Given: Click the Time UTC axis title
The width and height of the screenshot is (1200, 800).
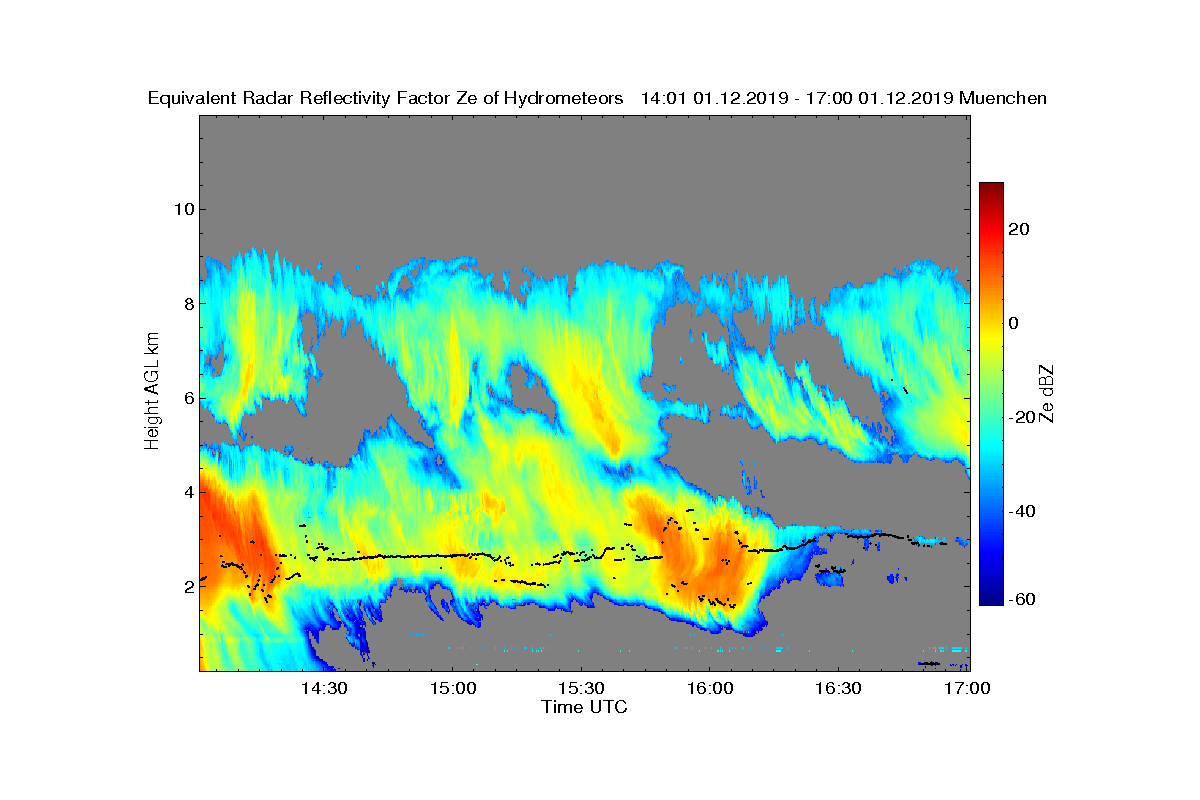Looking at the screenshot, I should click(585, 707).
